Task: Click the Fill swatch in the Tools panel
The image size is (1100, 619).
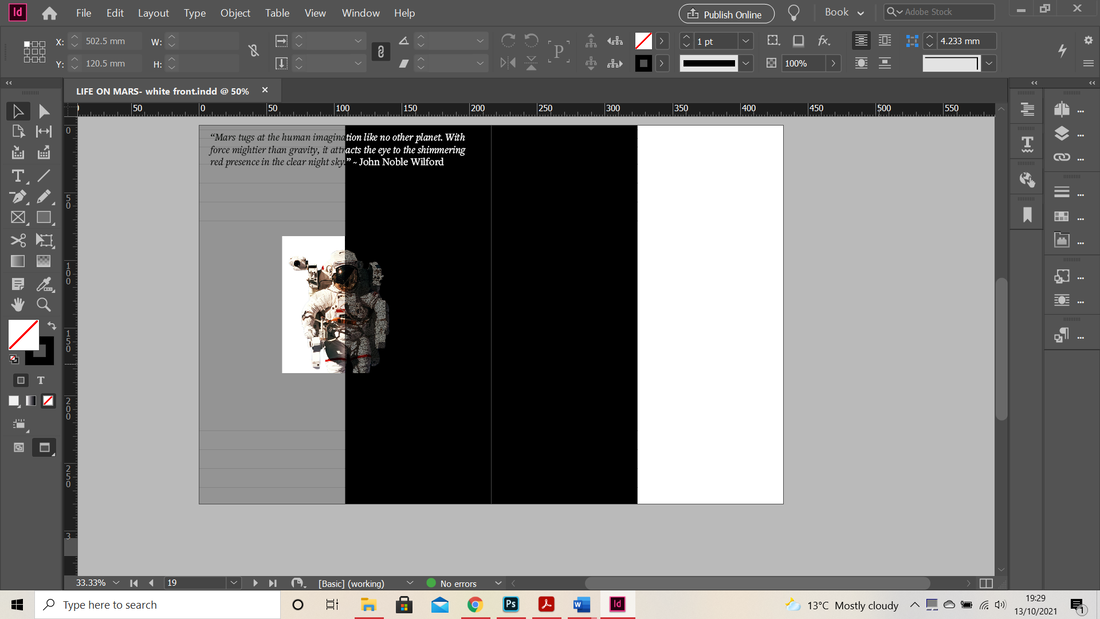Action: pyautogui.click(x=23, y=335)
